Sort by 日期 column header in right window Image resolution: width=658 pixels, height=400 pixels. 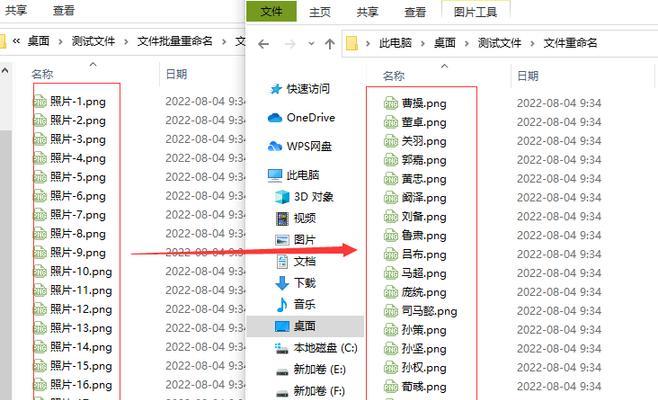(527, 76)
